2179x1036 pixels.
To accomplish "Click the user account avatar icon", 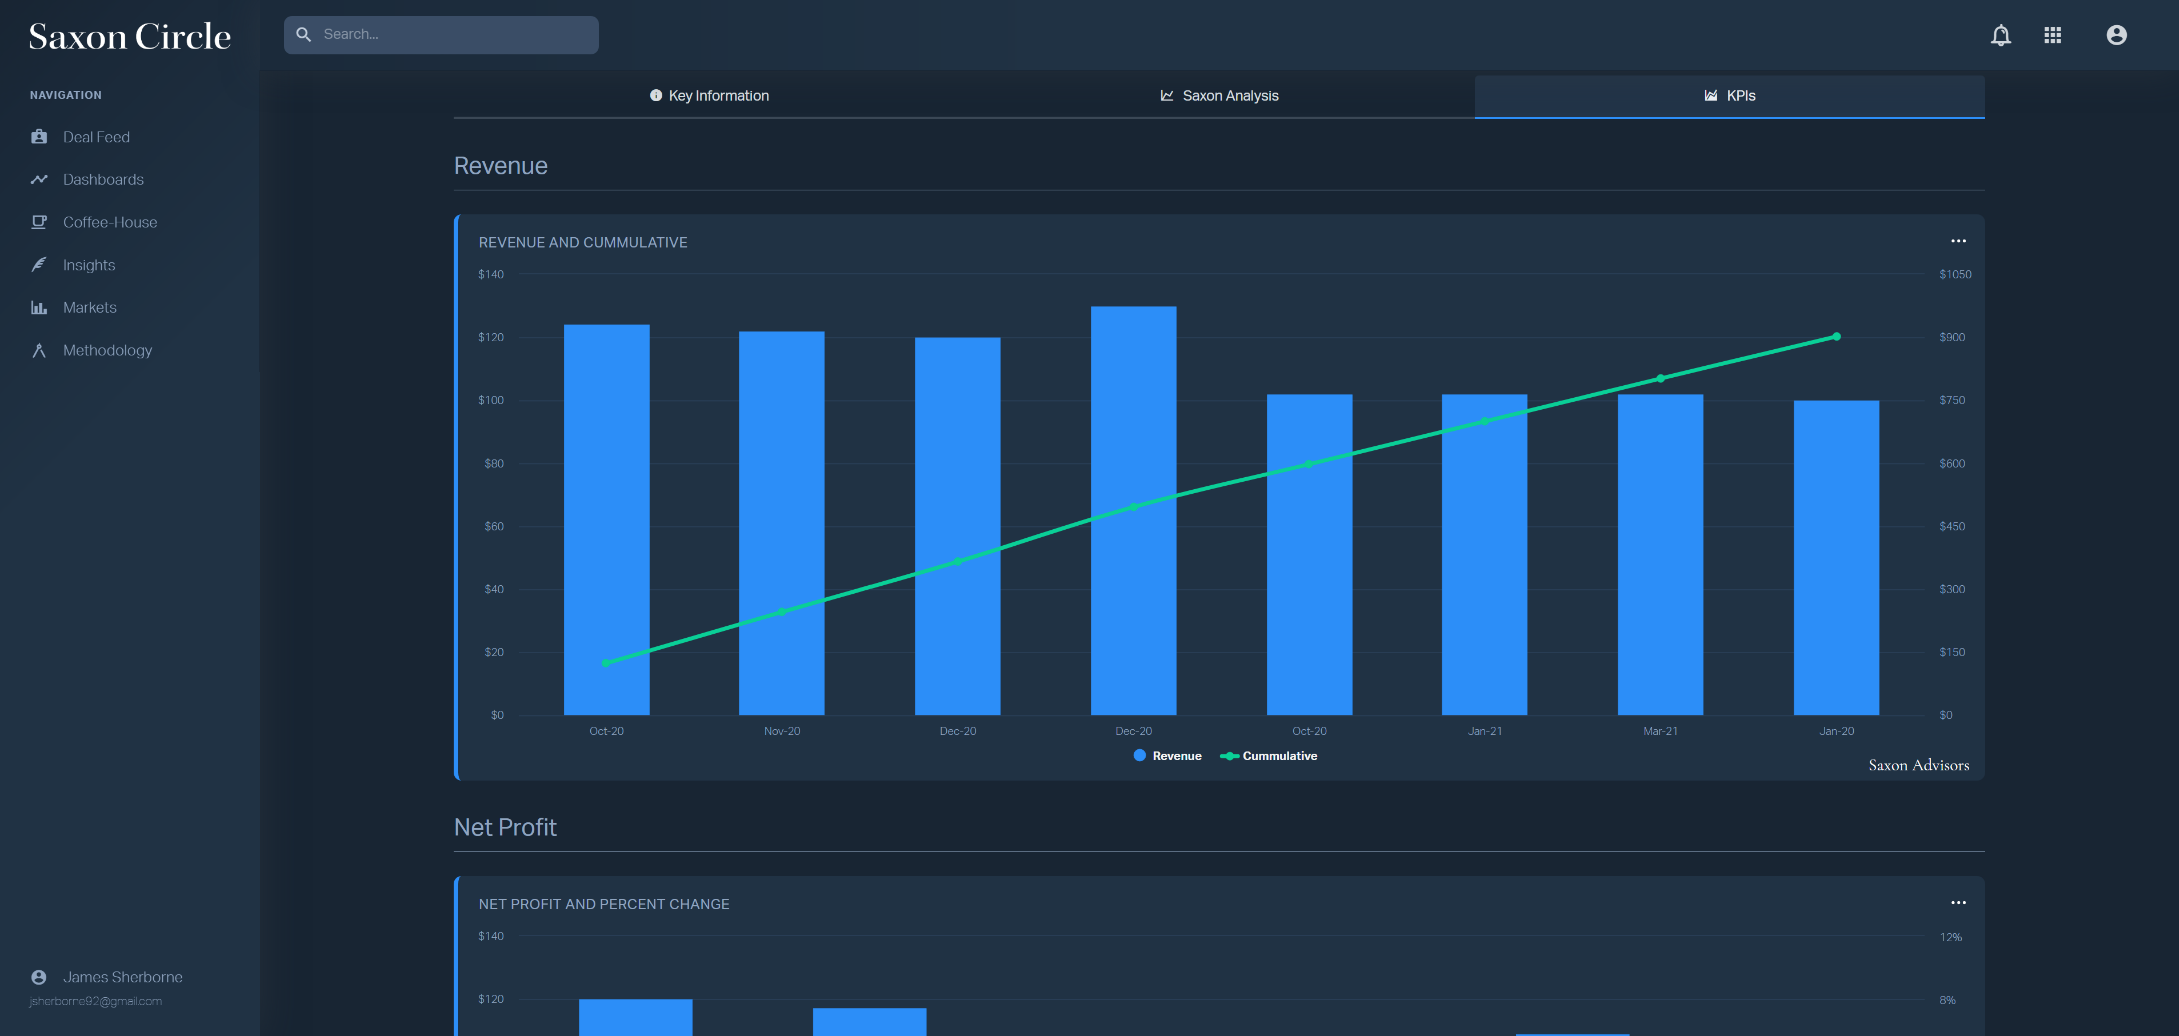I will (2116, 36).
